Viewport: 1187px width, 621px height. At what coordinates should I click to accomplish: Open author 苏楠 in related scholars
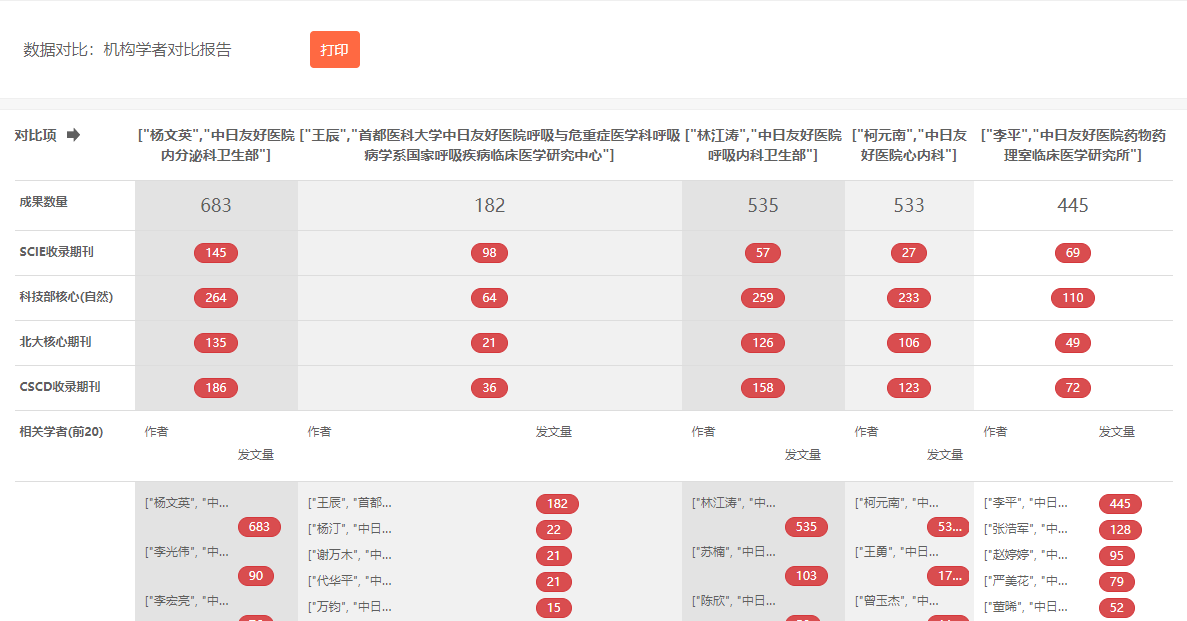(734, 551)
